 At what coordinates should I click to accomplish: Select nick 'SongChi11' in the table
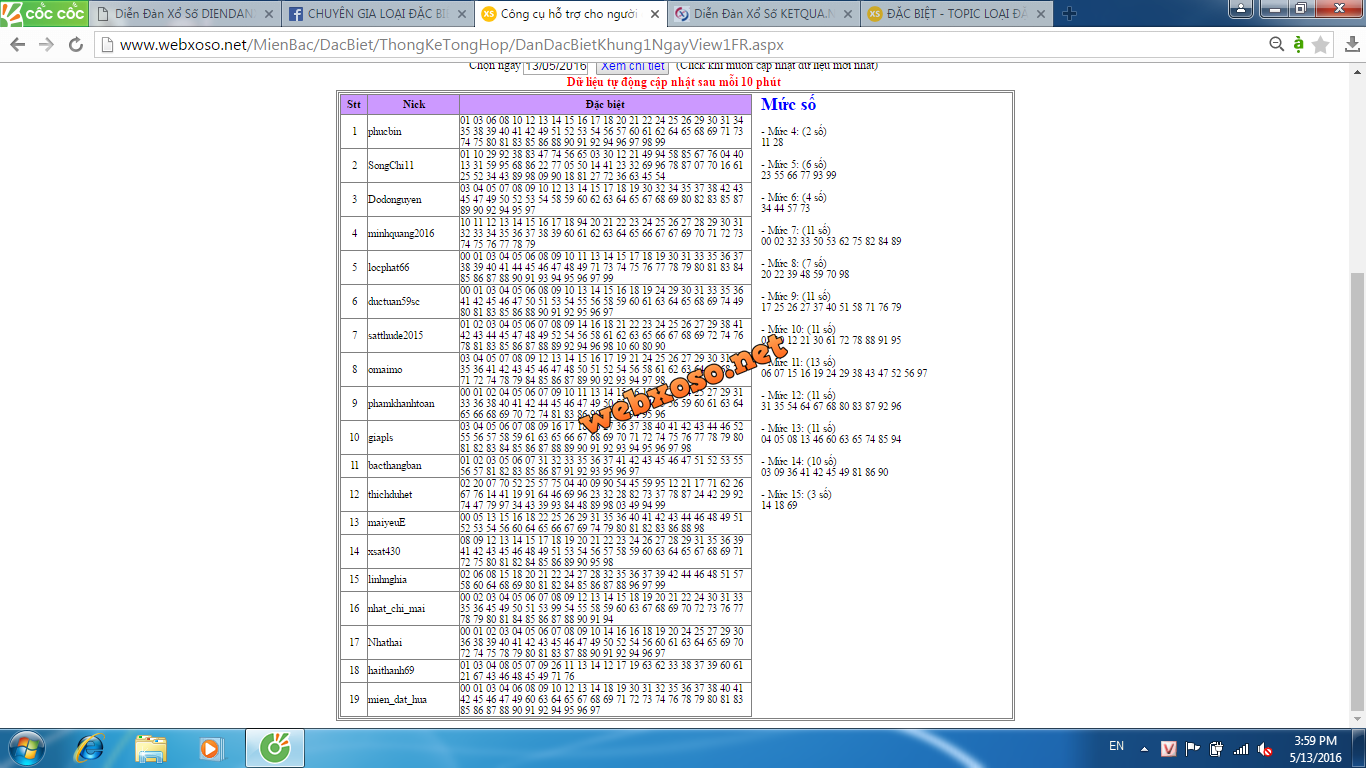click(391, 165)
